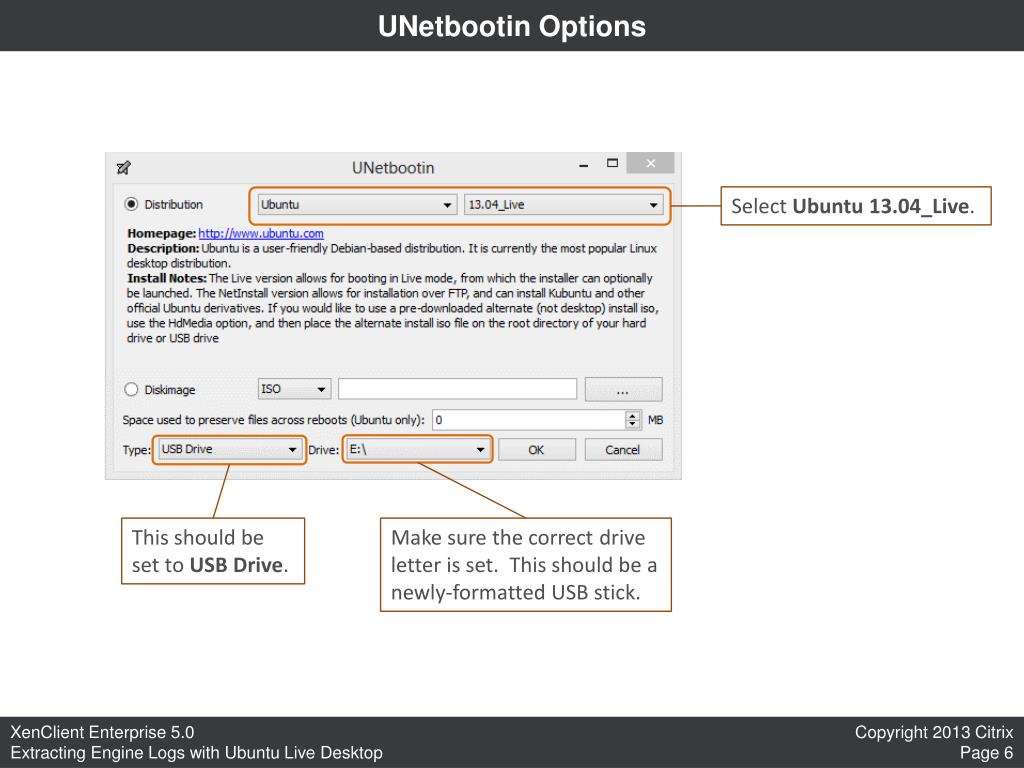Close the UNetbootin window
The image size is (1024, 768).
pyautogui.click(x=650, y=163)
